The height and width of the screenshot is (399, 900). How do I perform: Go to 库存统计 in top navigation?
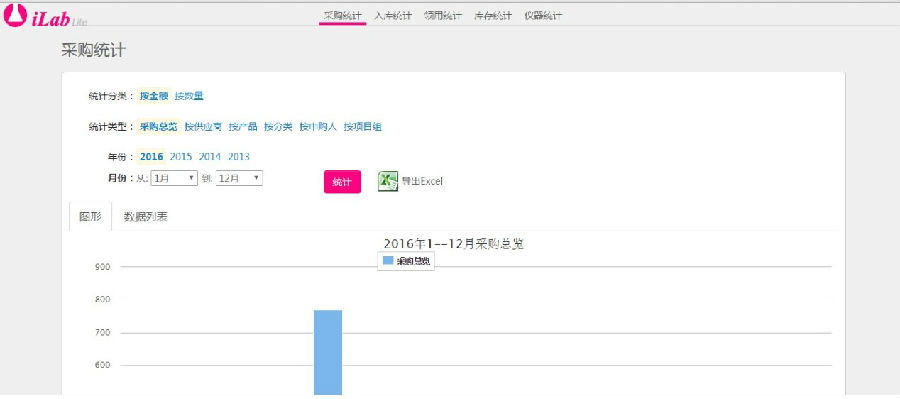(x=492, y=16)
